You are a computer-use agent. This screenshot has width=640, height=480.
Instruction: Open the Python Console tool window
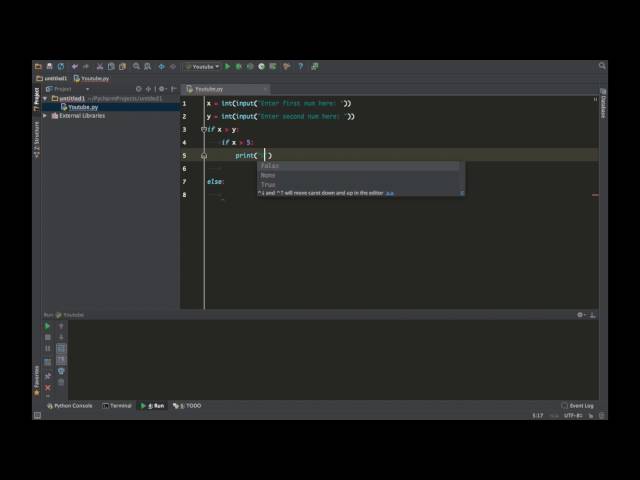click(x=70, y=406)
